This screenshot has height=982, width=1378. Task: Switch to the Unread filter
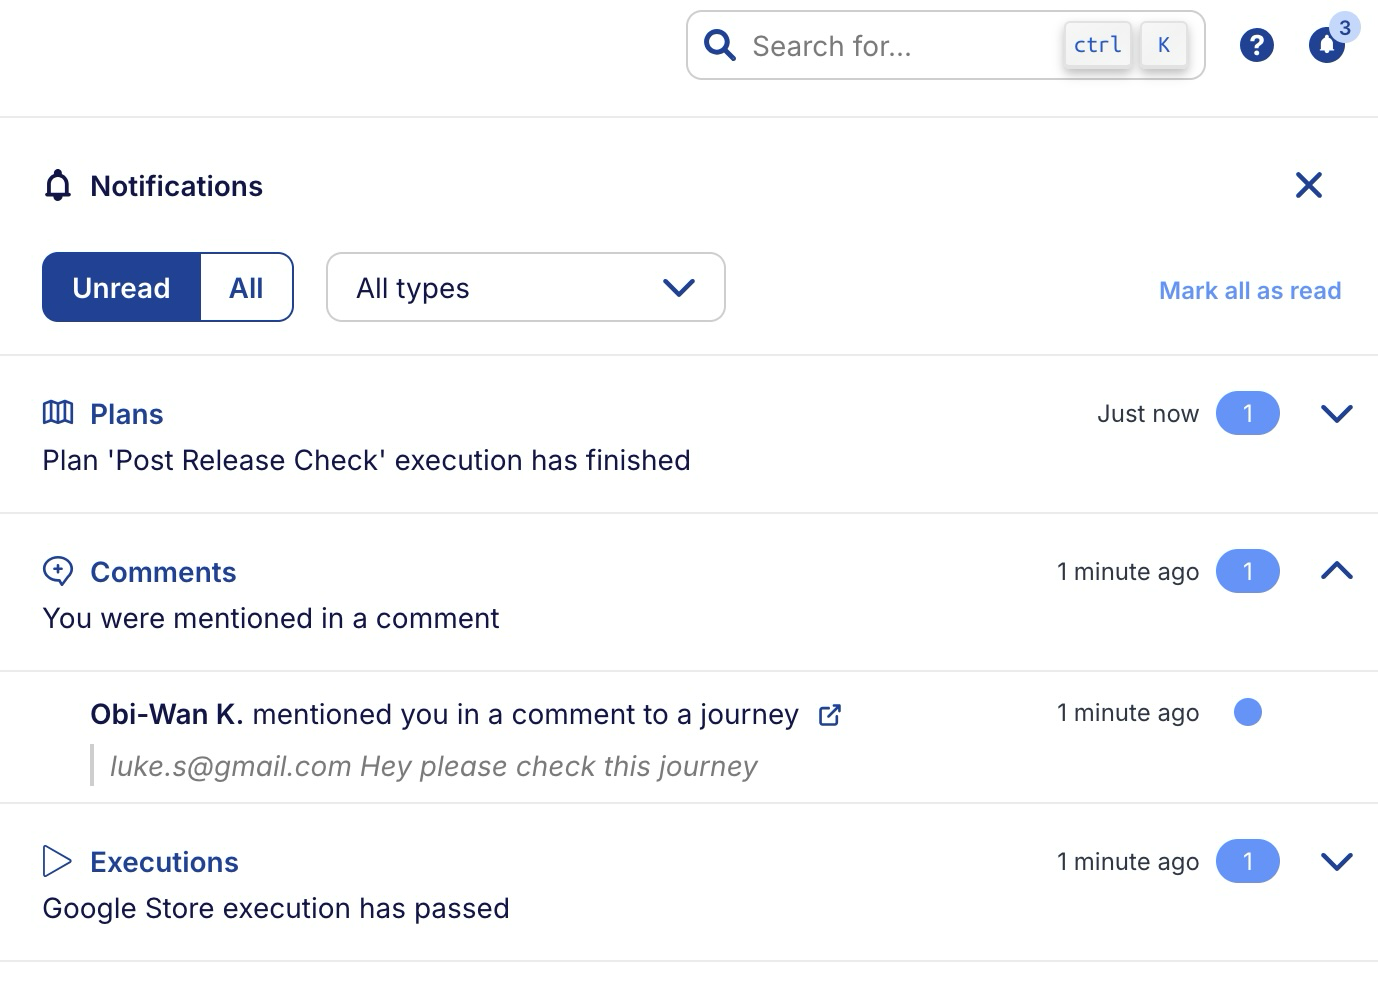pyautogui.click(x=121, y=288)
